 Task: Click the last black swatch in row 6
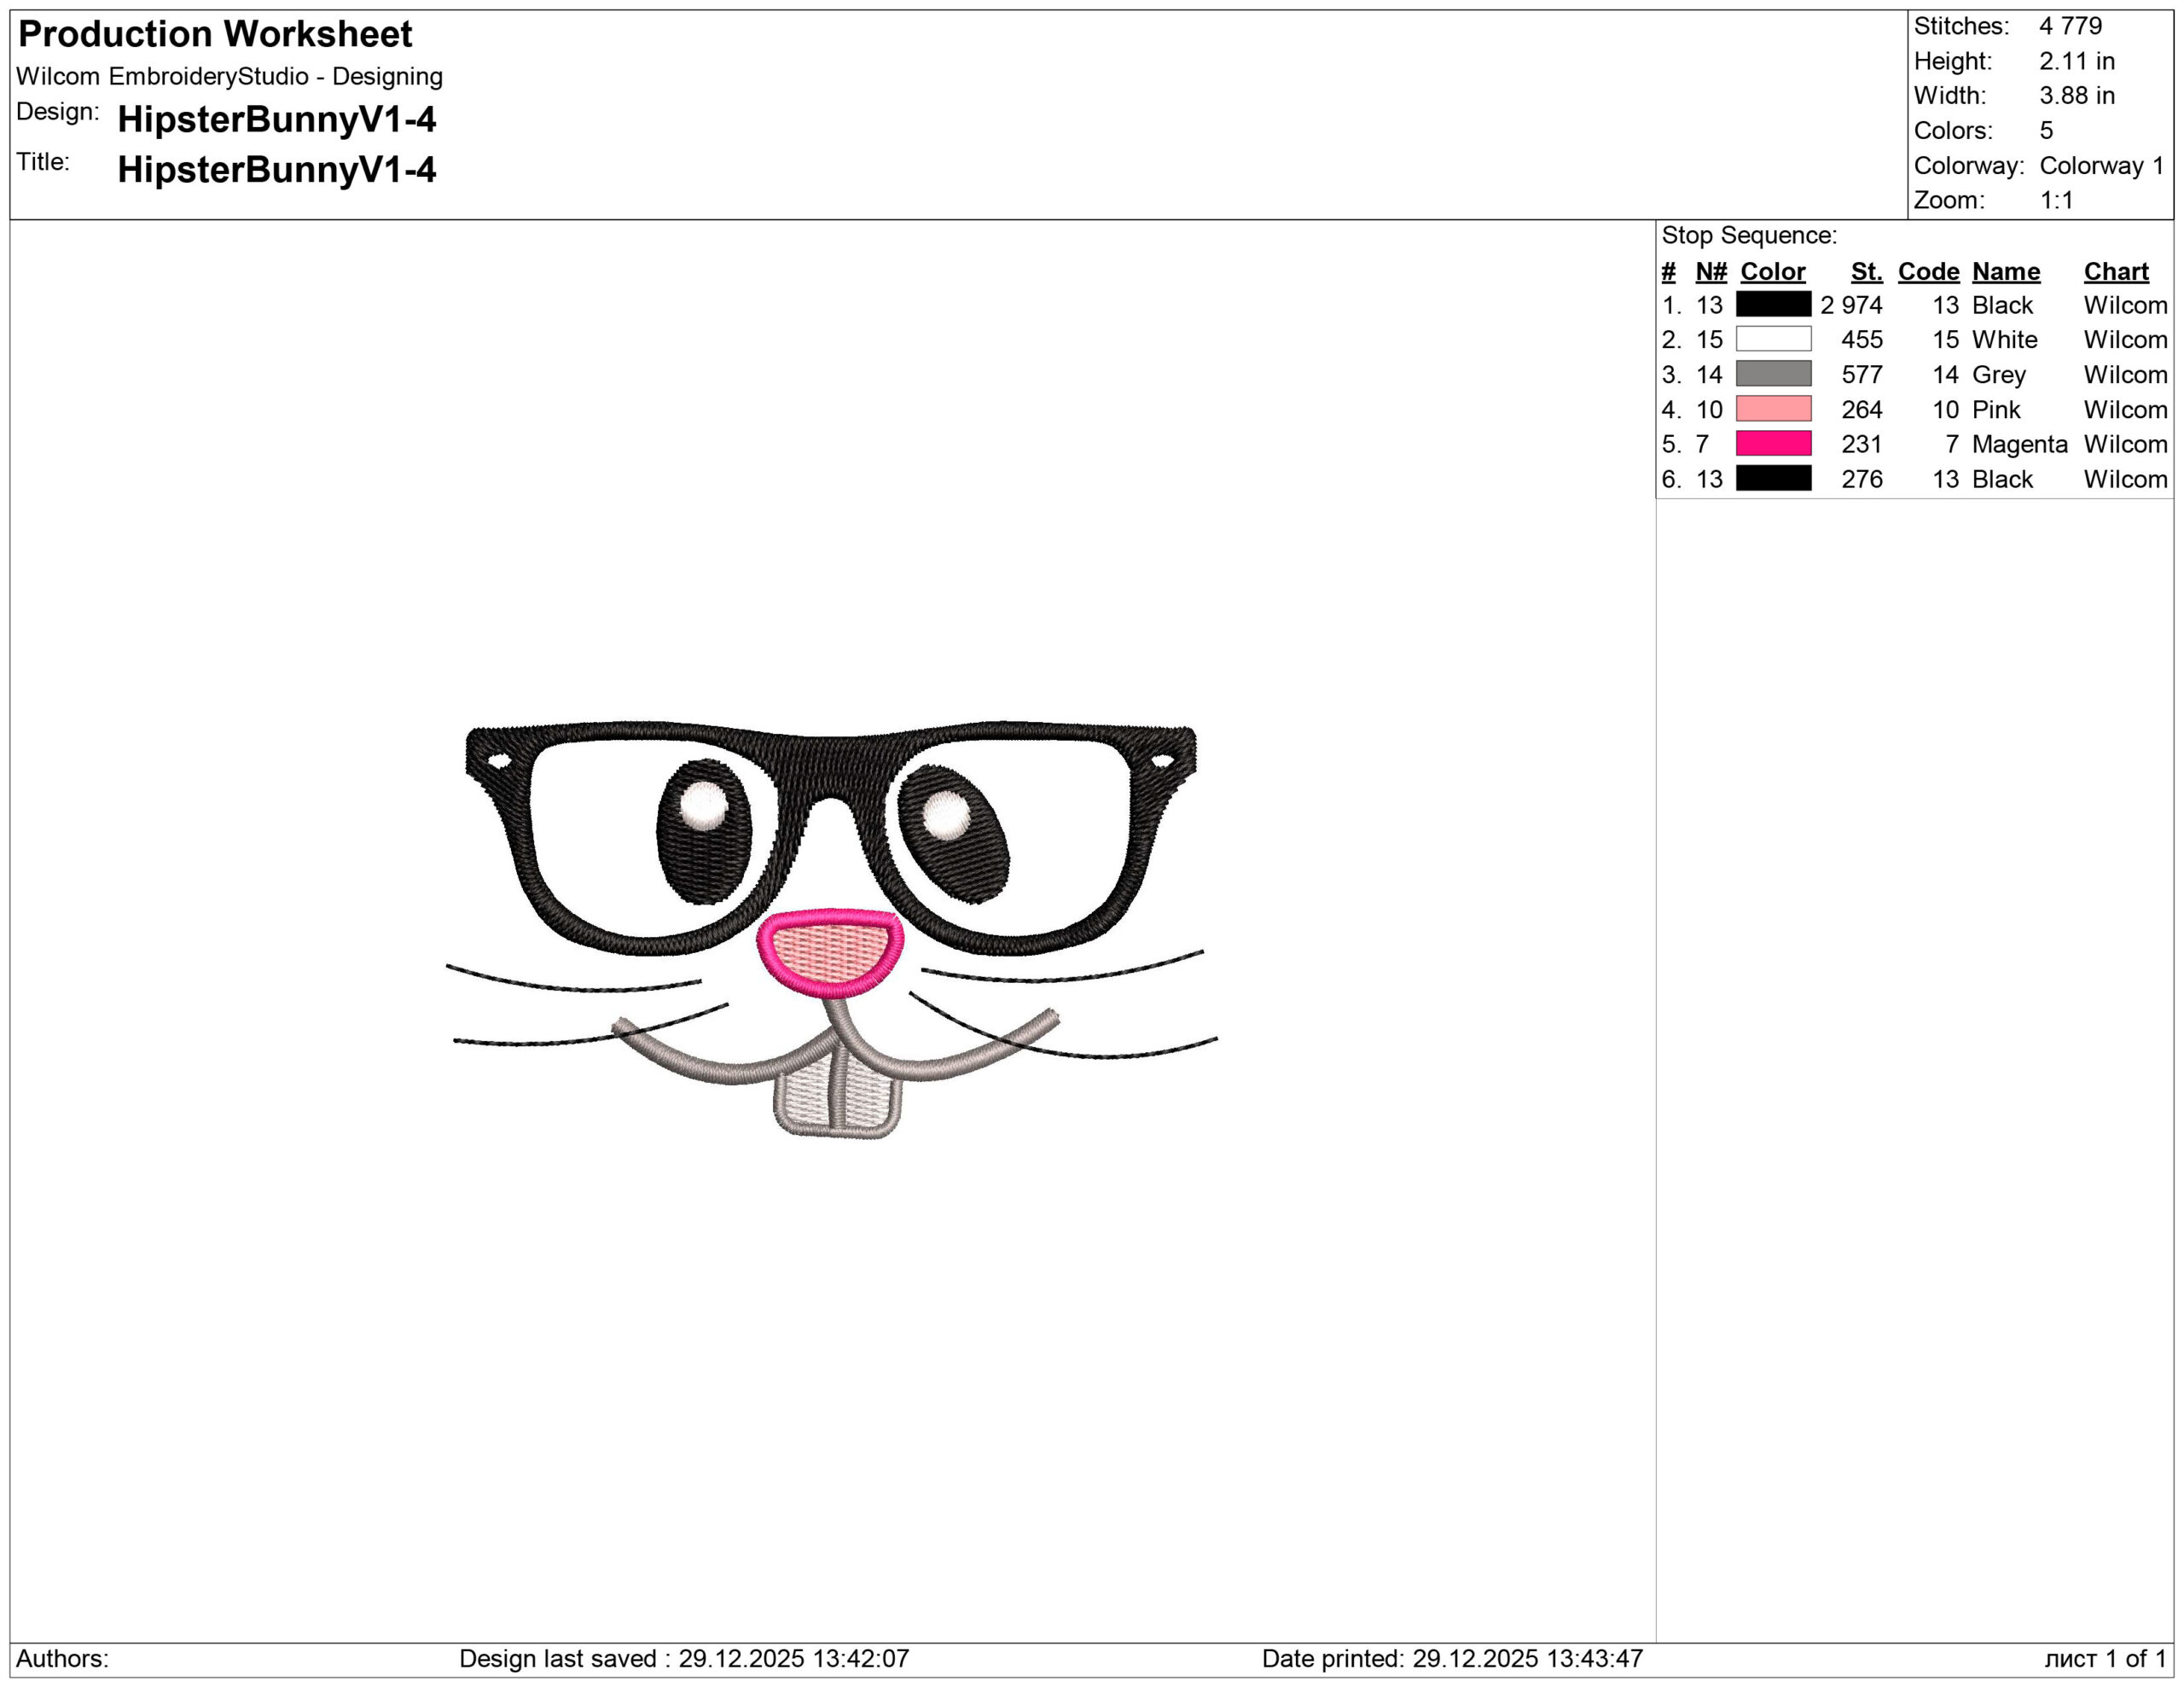[x=1773, y=478]
